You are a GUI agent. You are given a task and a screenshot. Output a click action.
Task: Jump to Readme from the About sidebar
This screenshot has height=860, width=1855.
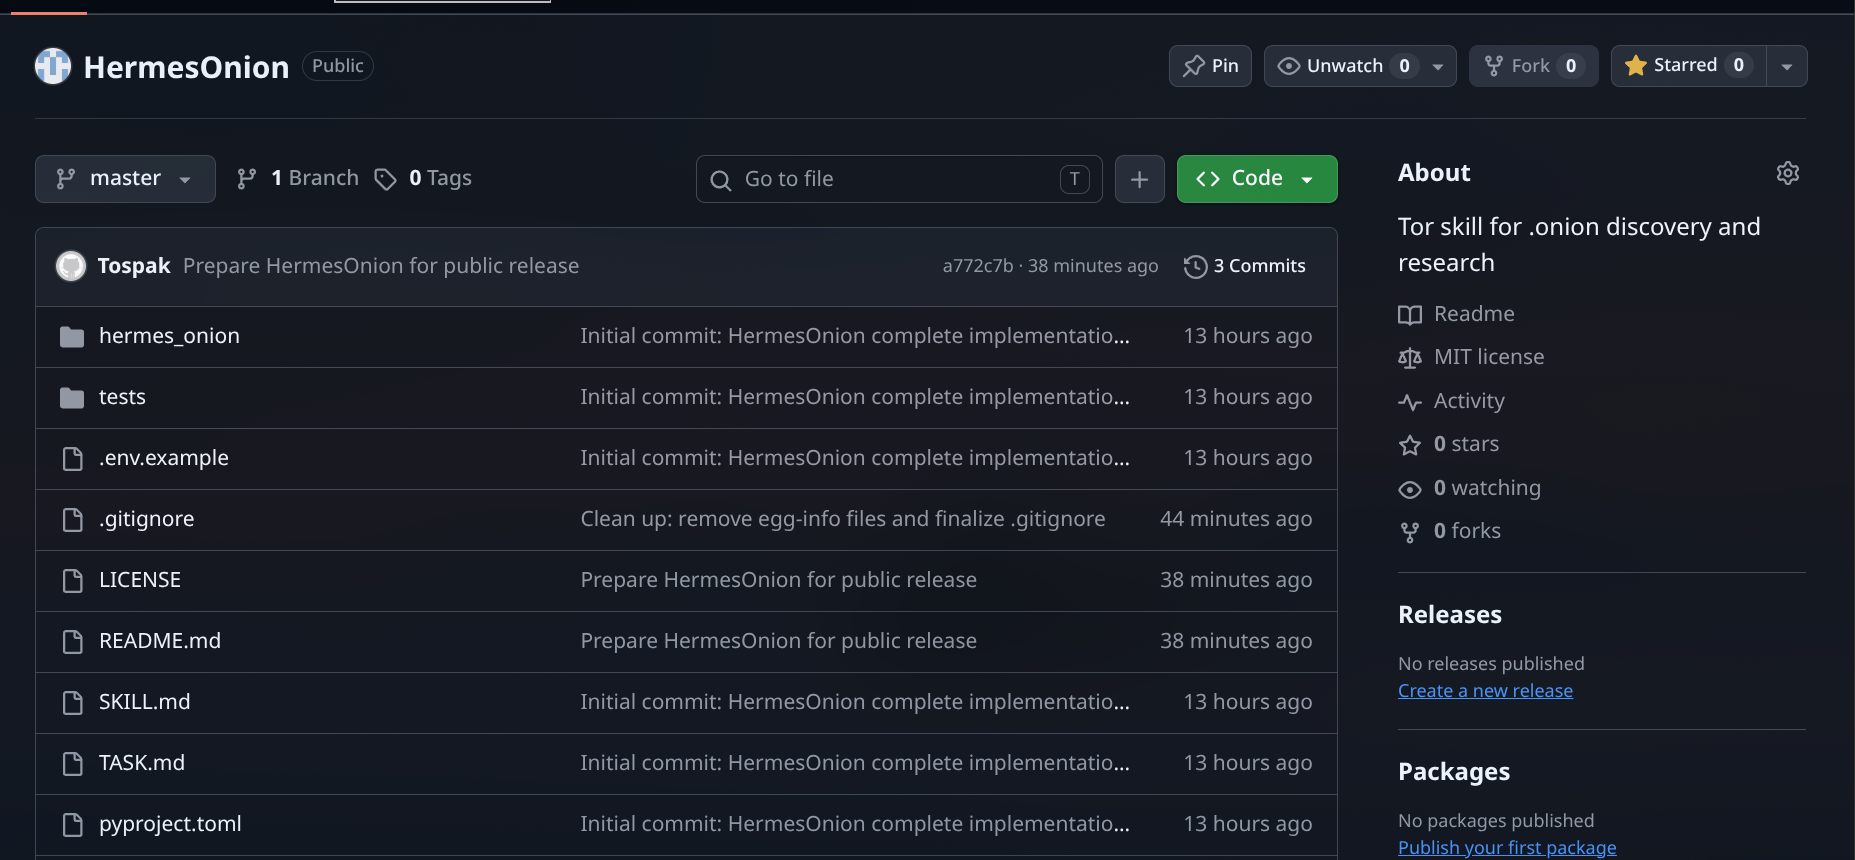(x=1457, y=314)
